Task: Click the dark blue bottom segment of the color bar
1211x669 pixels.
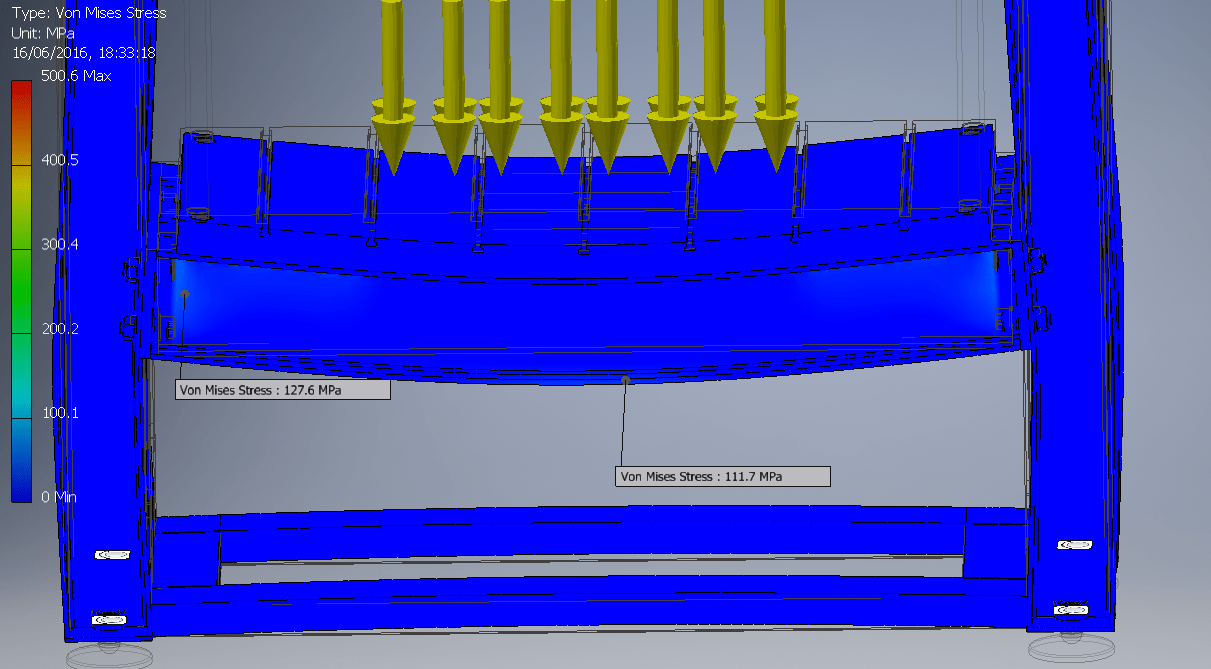Action: pyautogui.click(x=21, y=458)
